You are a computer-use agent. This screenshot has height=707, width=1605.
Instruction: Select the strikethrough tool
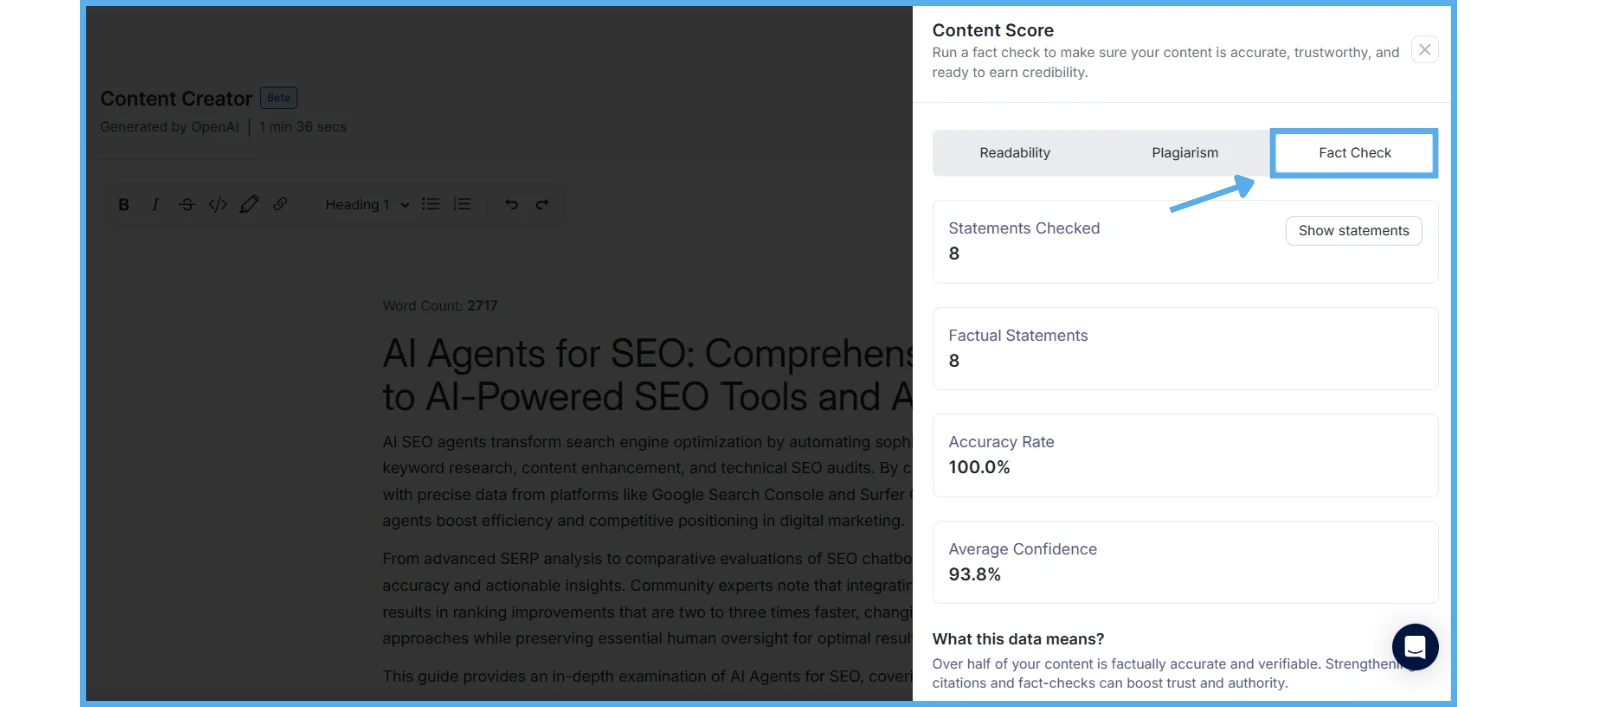(187, 204)
